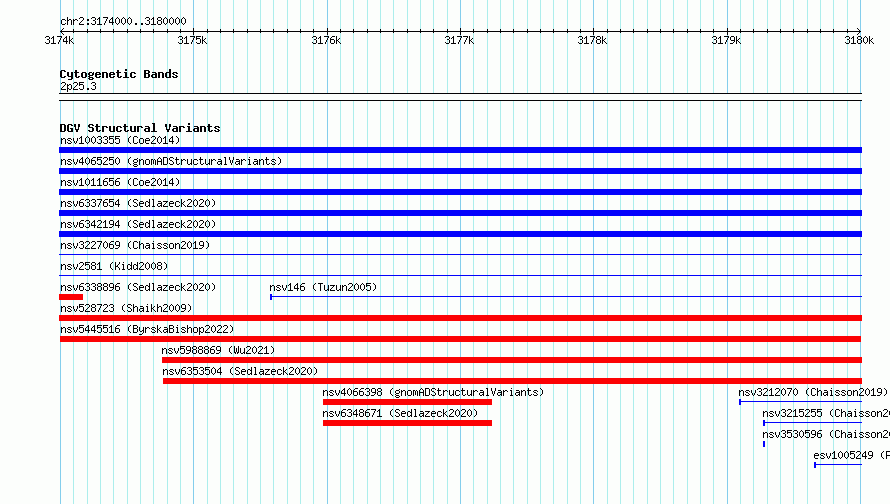The image size is (890, 504).
Task: Open the nsv5988869 (Wu2021) label
Action: 218,350
